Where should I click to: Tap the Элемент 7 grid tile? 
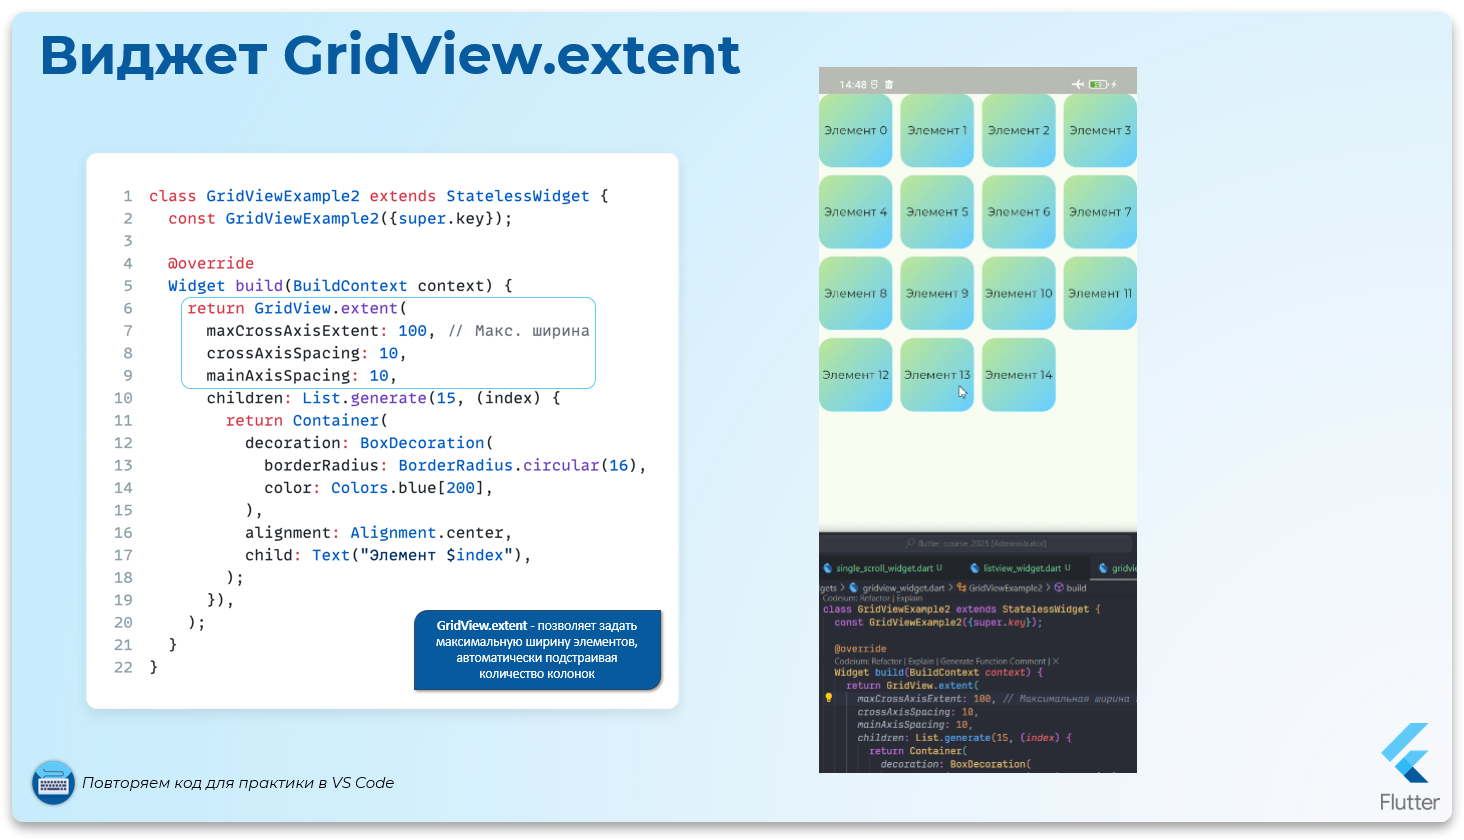click(1100, 212)
